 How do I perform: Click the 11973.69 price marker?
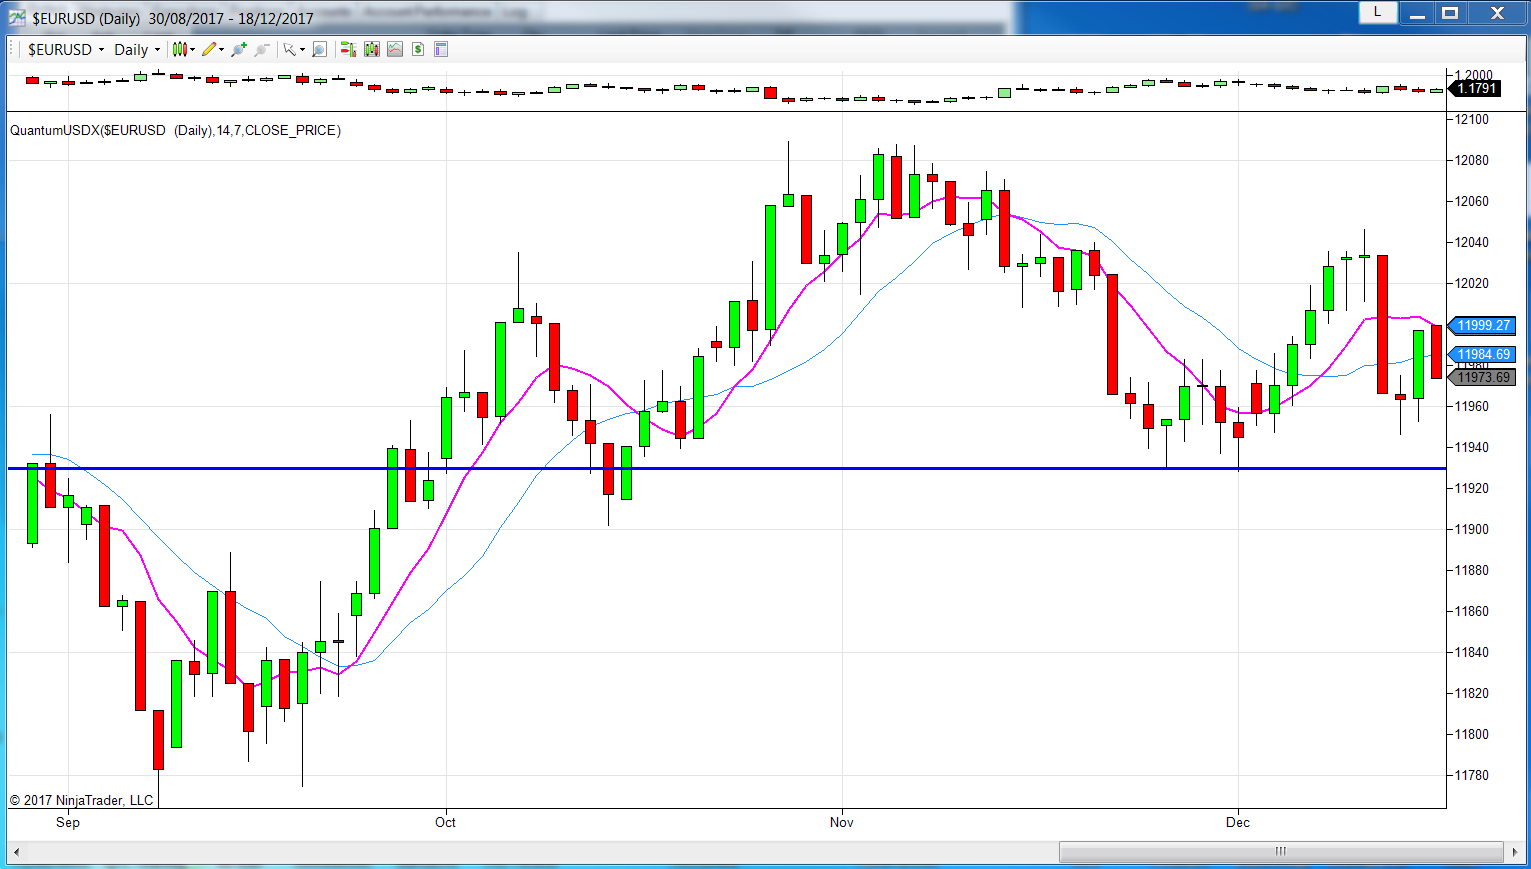click(x=1484, y=377)
